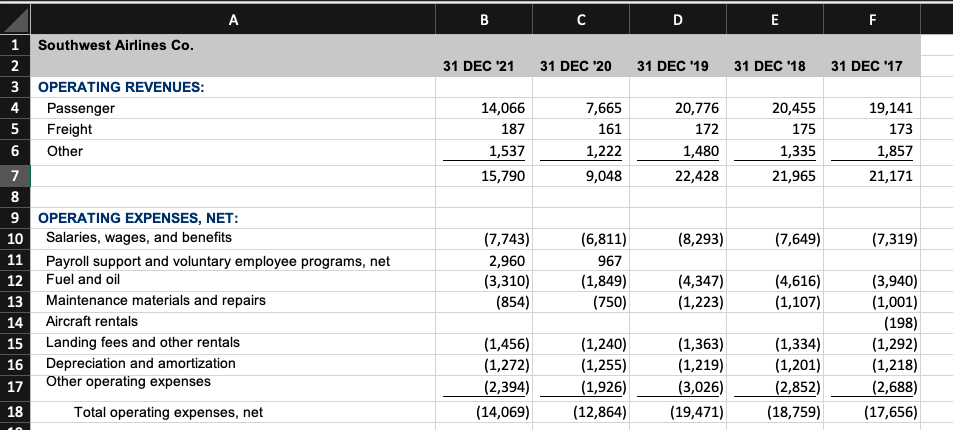The height and width of the screenshot is (430, 953).
Task: Click the freight value 161
Action: 610,129
